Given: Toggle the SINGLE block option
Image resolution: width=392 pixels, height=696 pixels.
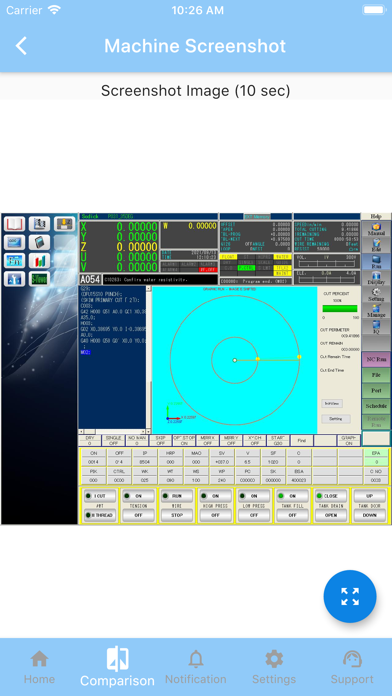Looking at the screenshot, I should coord(113,440).
